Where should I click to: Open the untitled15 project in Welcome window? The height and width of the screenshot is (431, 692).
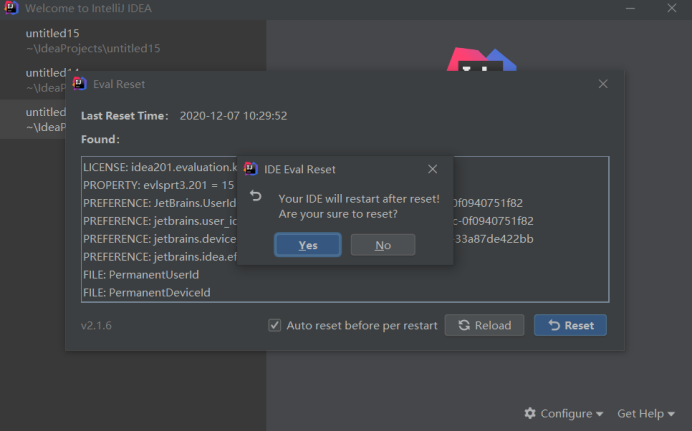click(x=132, y=41)
